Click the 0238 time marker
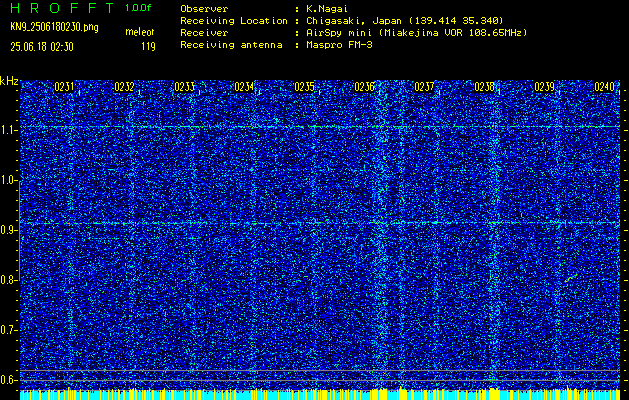This screenshot has height=400, width=629. pos(484,87)
